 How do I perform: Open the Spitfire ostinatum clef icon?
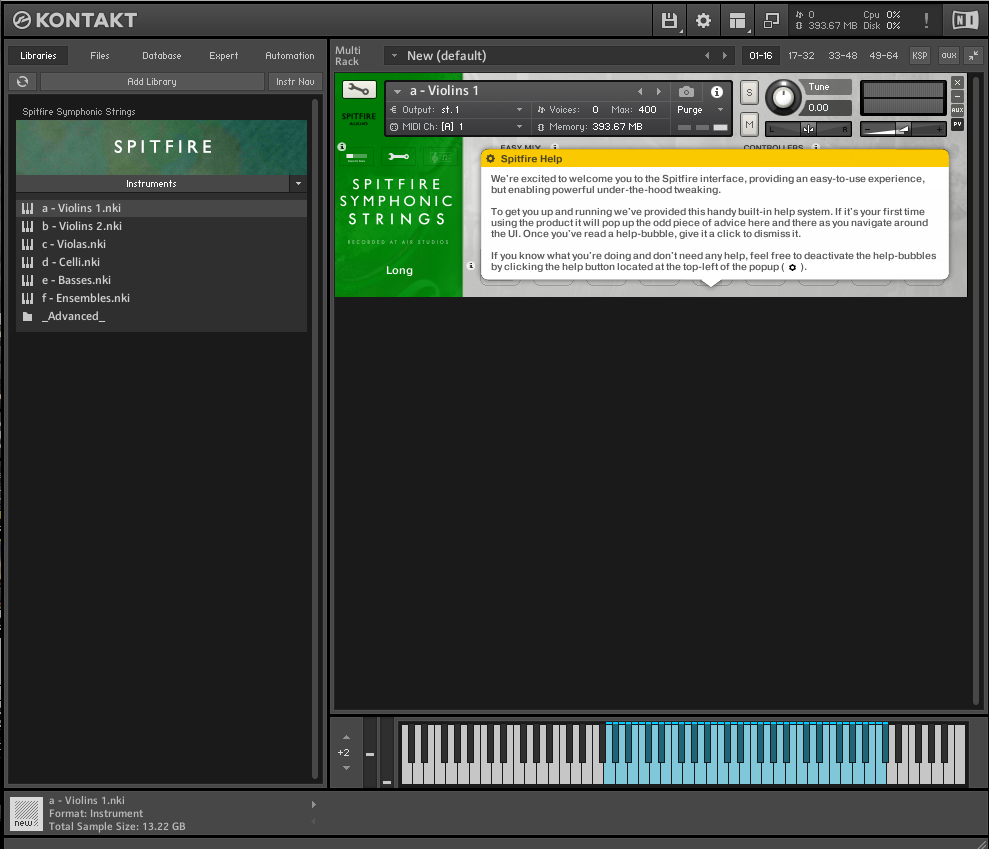440,156
